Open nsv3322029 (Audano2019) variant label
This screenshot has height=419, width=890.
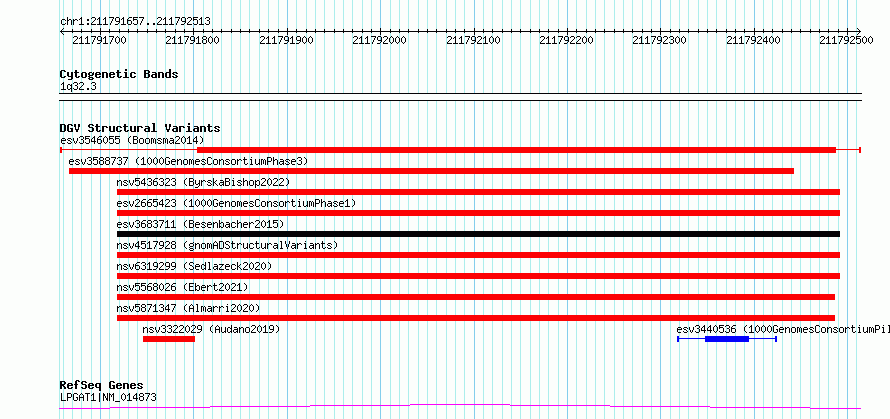tap(211, 329)
